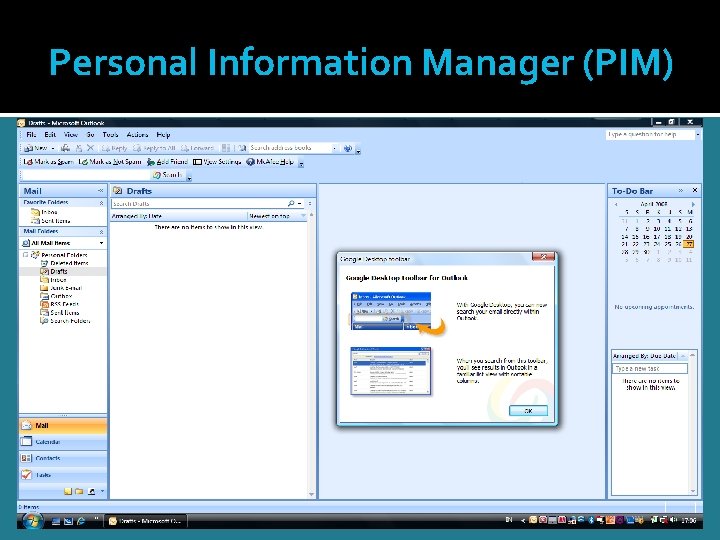The image size is (720, 540).
Task: Click the Notes icon in navigation pane
Action: coord(68,491)
